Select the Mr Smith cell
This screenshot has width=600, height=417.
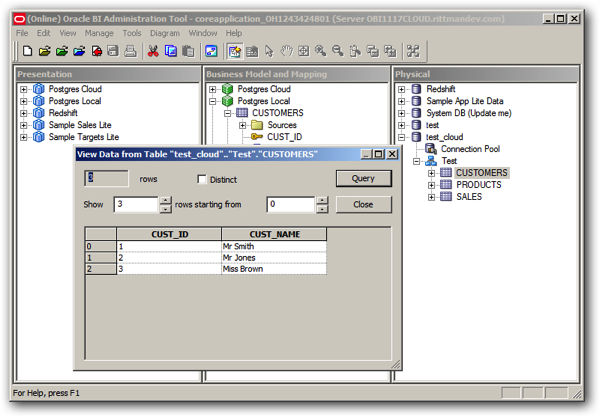(x=274, y=246)
